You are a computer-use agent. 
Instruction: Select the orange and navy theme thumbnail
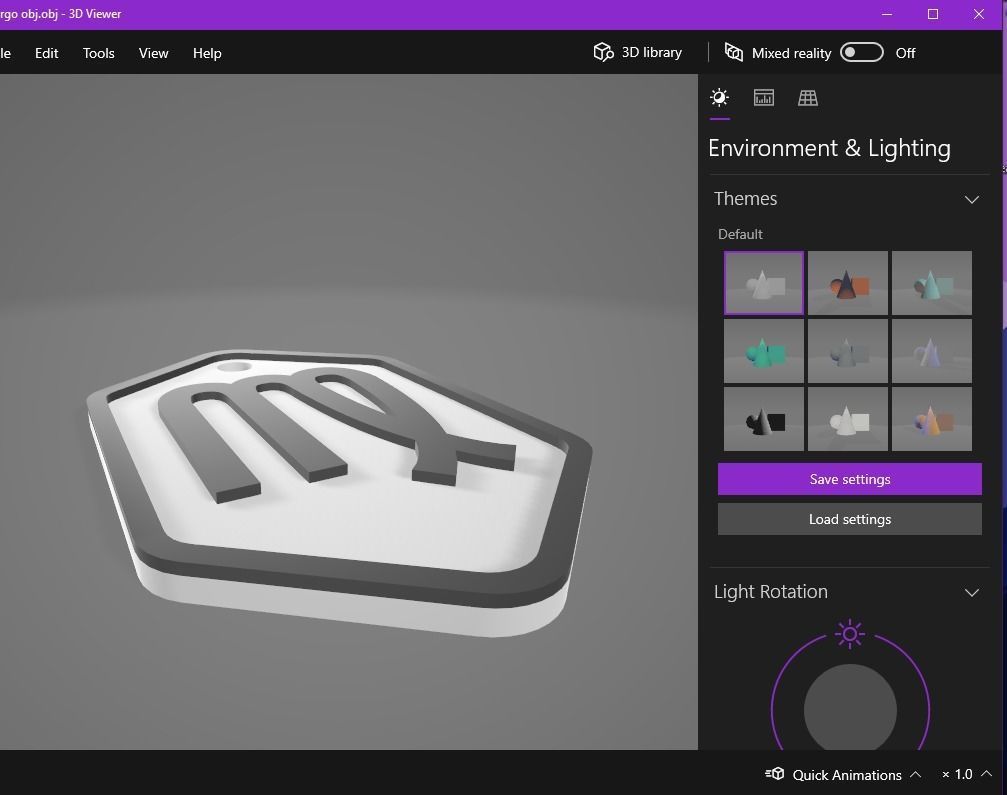coord(848,283)
